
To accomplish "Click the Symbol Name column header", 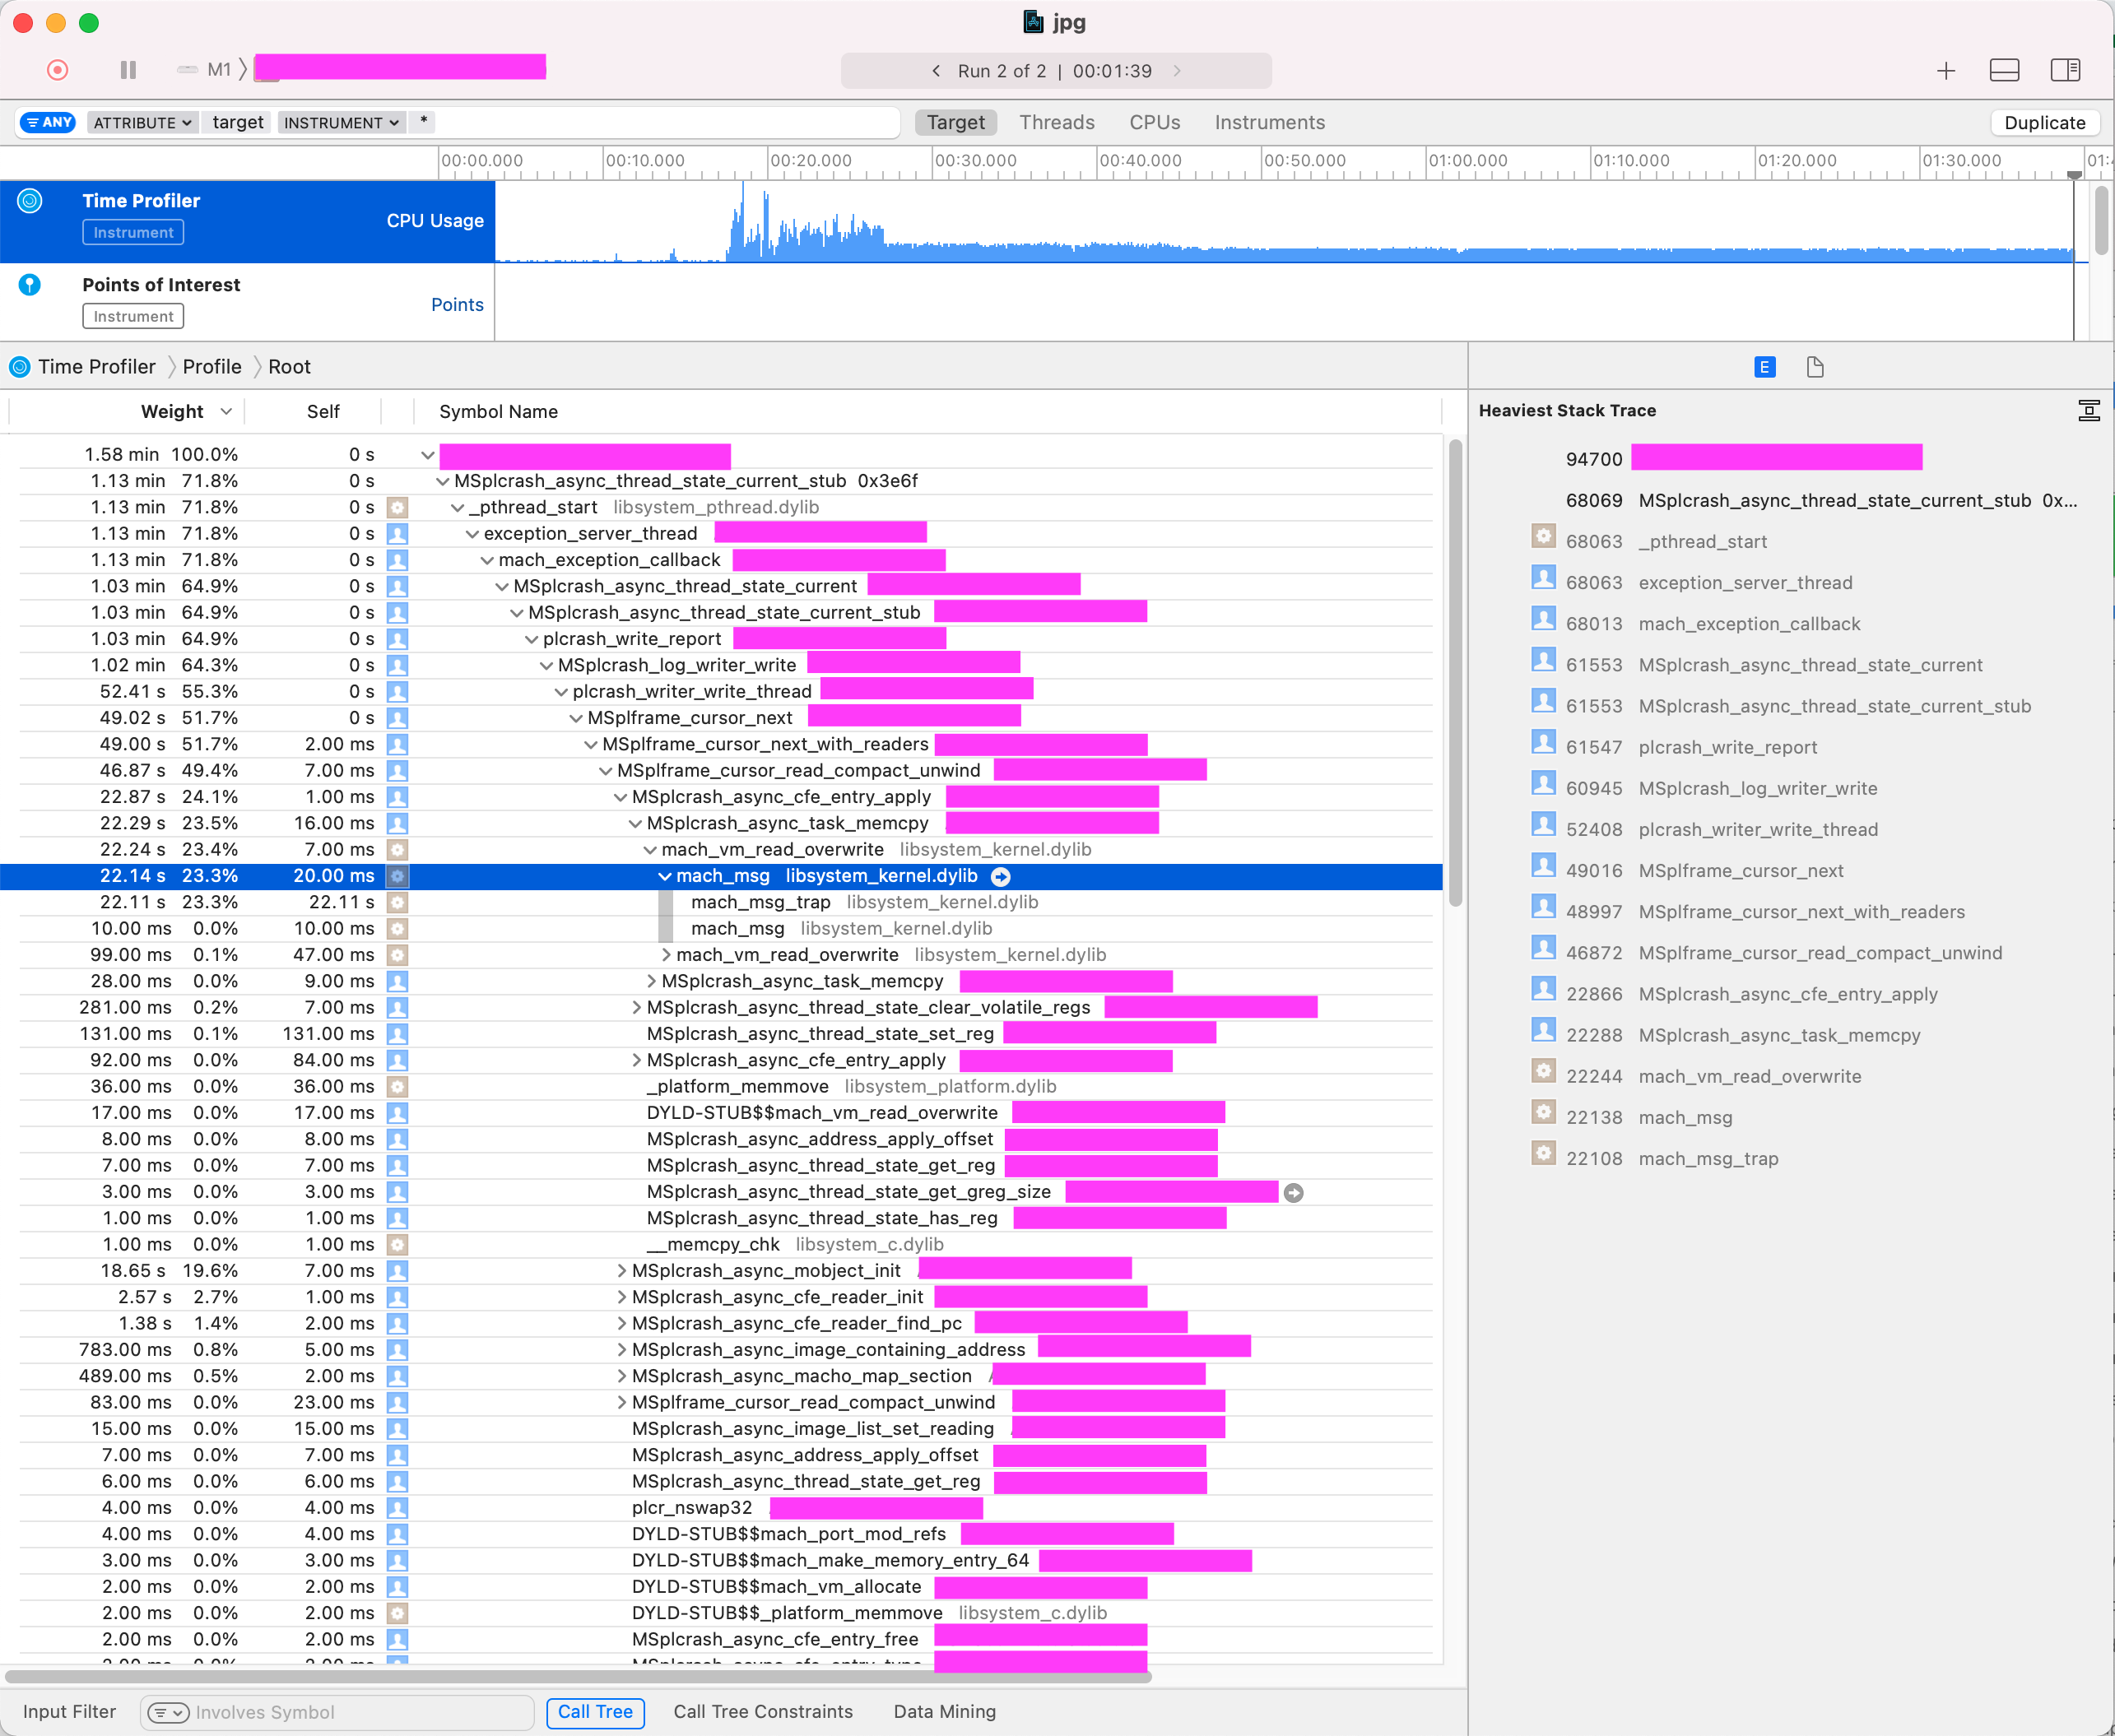I will coord(498,411).
